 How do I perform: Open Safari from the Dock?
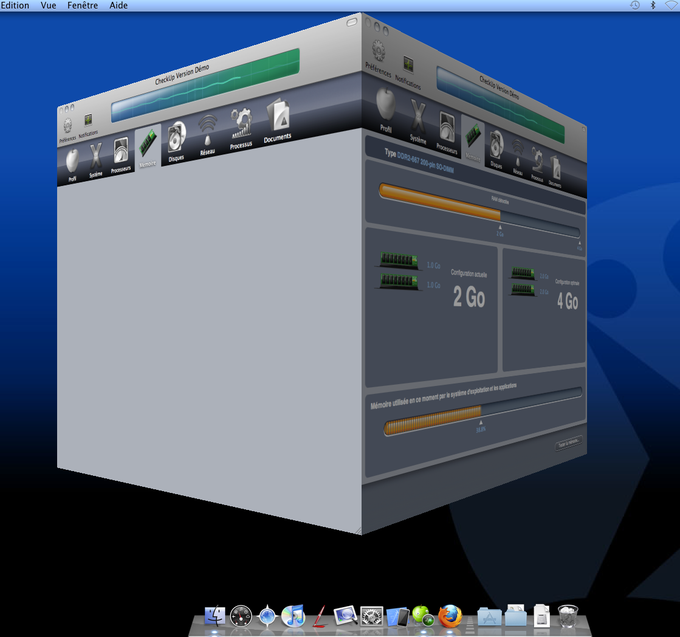pyautogui.click(x=267, y=616)
